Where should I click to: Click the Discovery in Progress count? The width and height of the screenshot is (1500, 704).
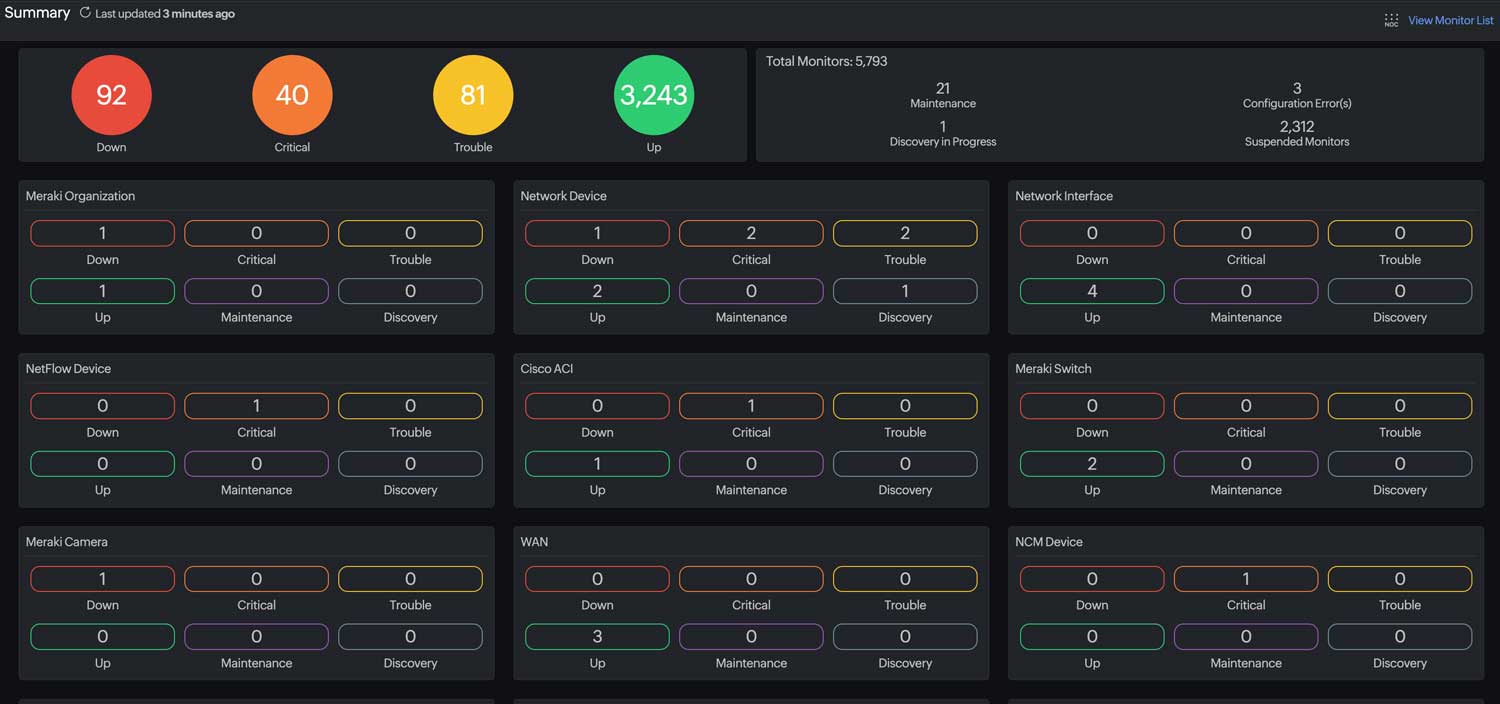pyautogui.click(x=942, y=127)
